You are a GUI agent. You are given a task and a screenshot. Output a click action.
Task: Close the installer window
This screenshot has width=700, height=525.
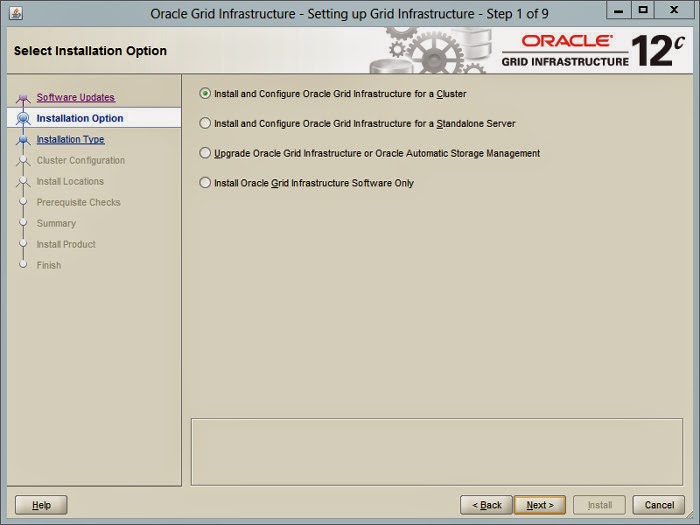[x=674, y=10]
